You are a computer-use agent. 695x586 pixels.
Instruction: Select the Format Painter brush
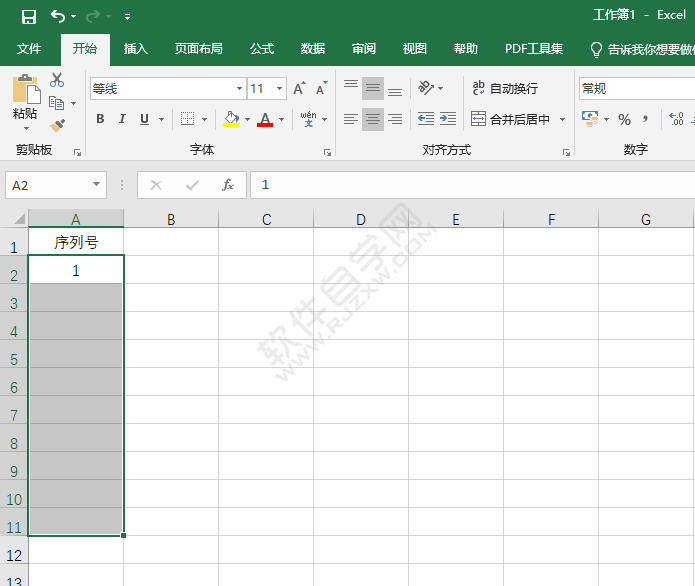pos(57,125)
